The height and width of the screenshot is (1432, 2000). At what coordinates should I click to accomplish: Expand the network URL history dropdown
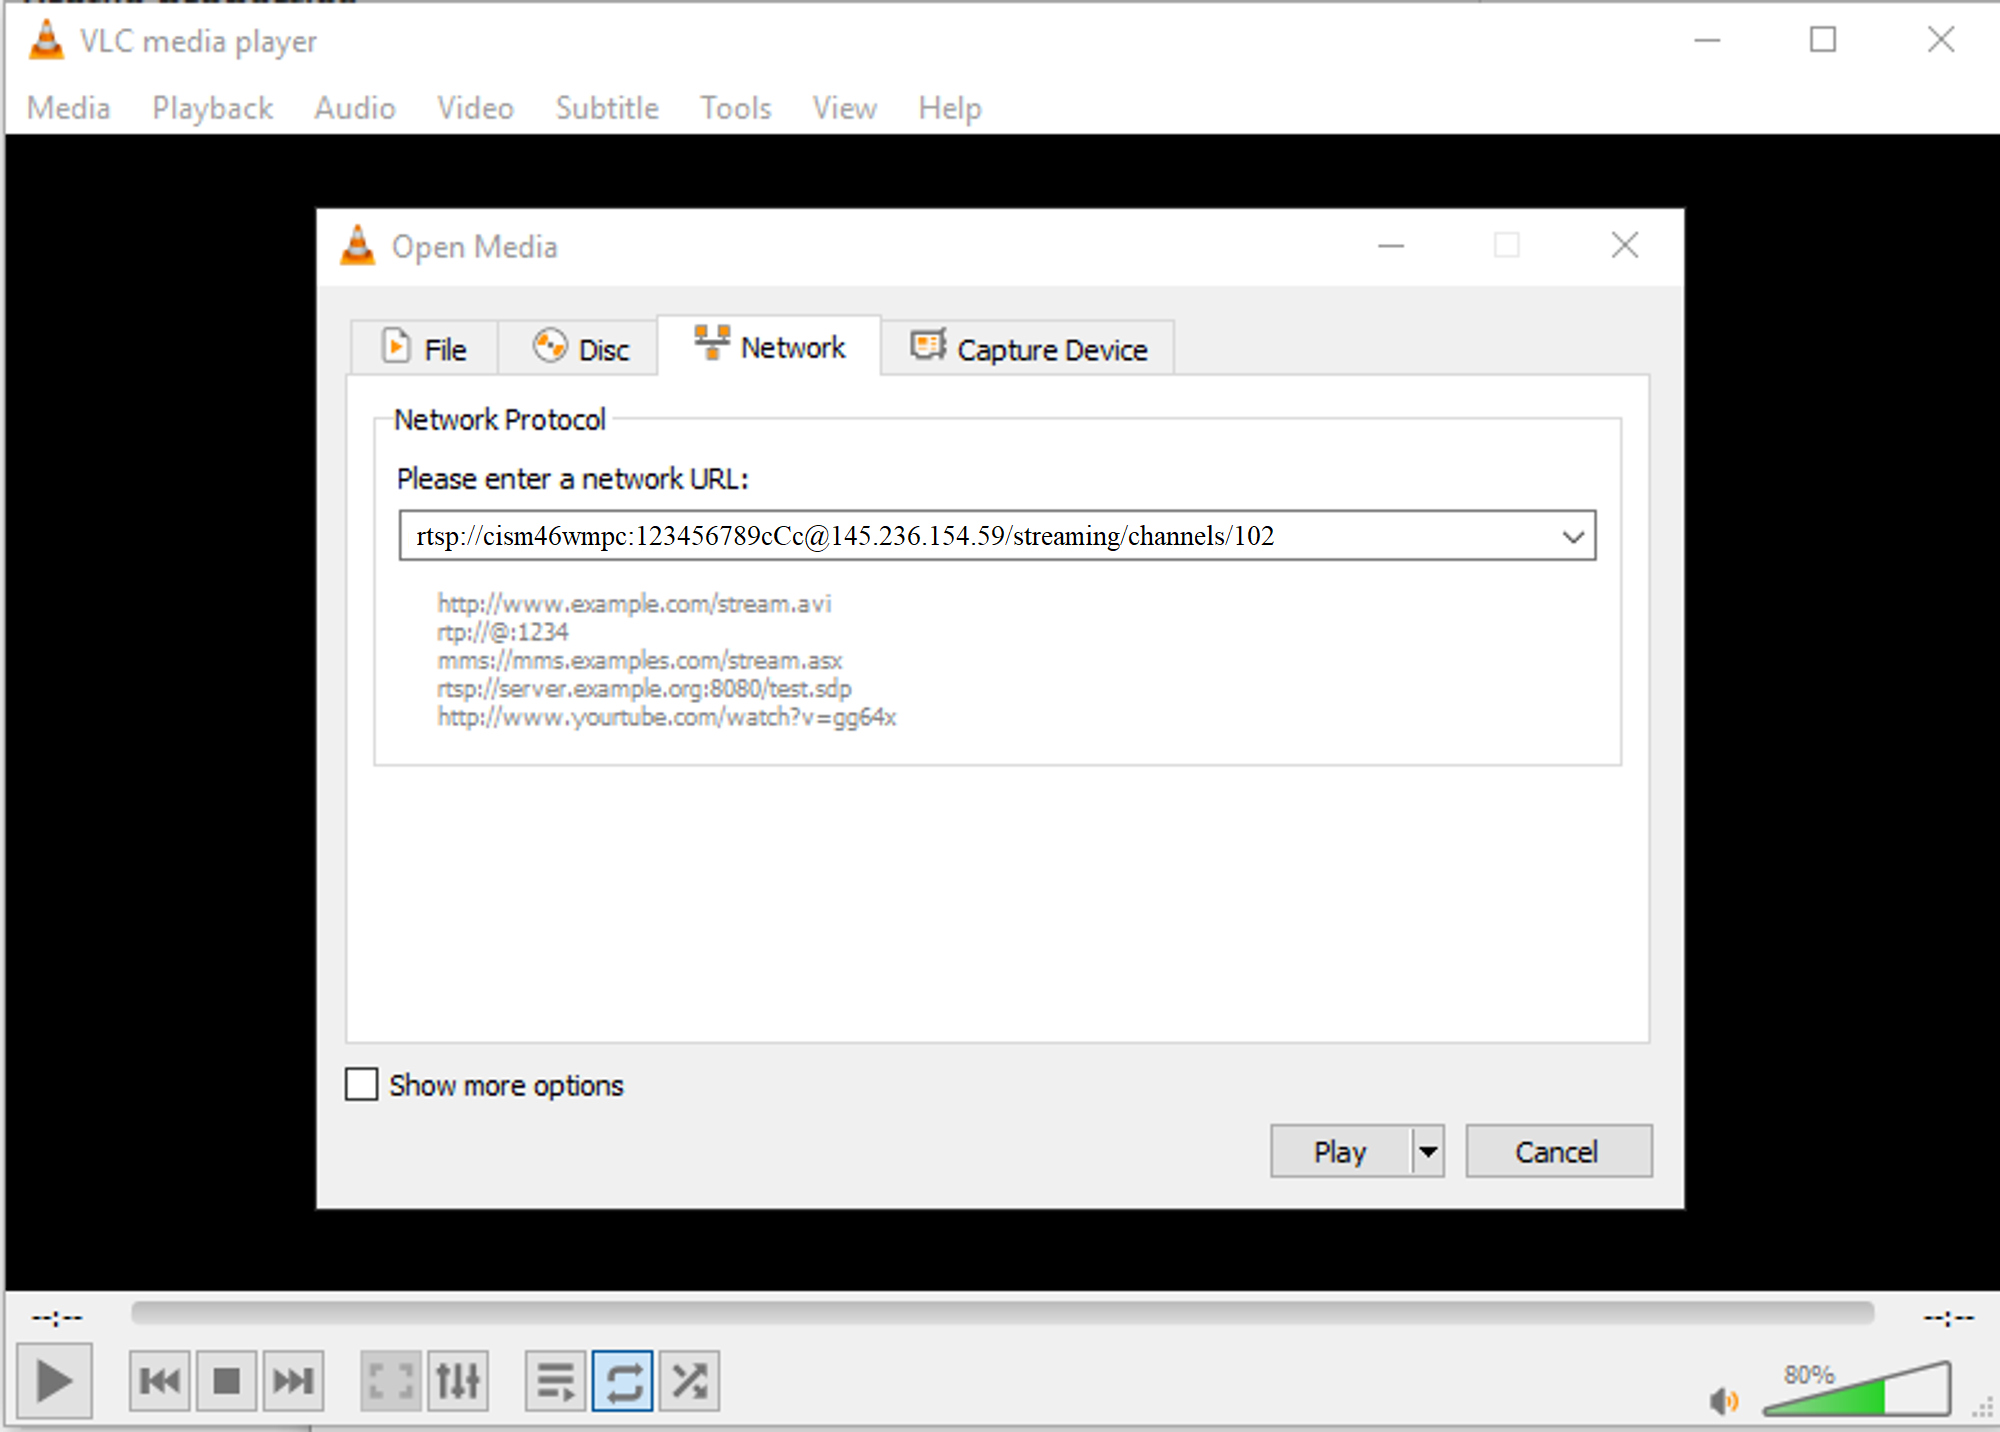pyautogui.click(x=1573, y=537)
